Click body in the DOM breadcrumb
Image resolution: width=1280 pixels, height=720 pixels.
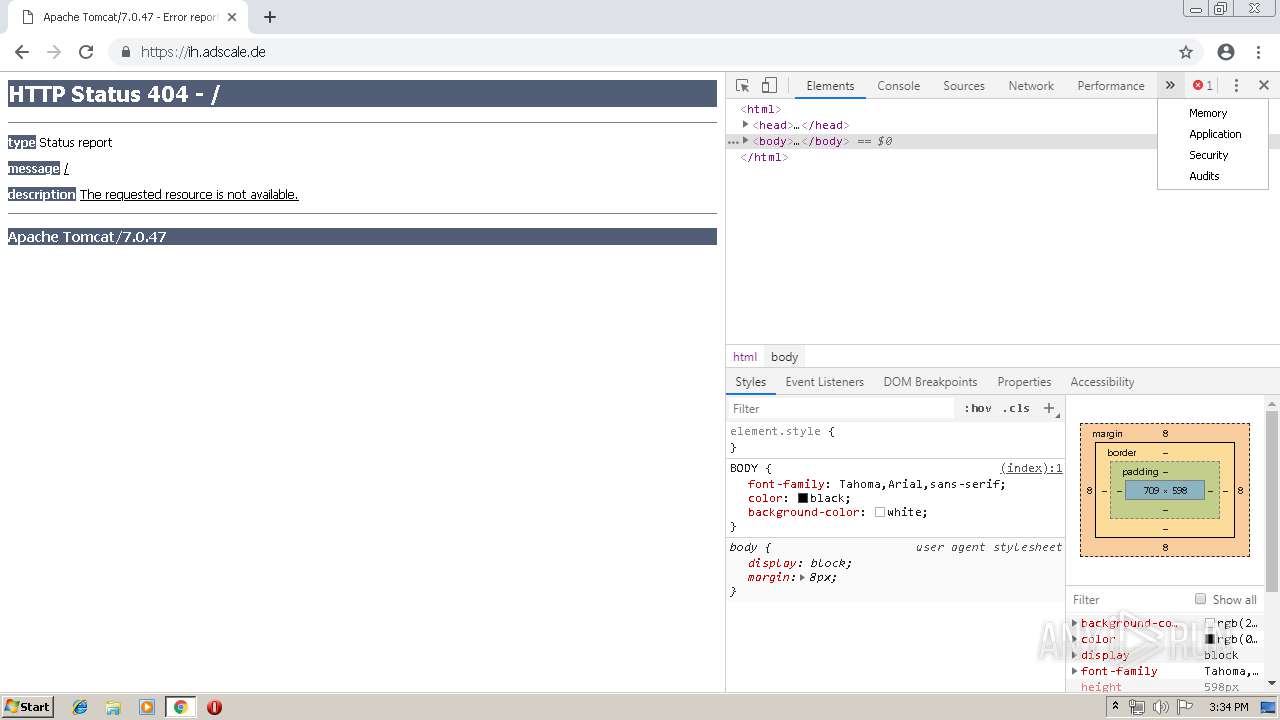click(784, 357)
